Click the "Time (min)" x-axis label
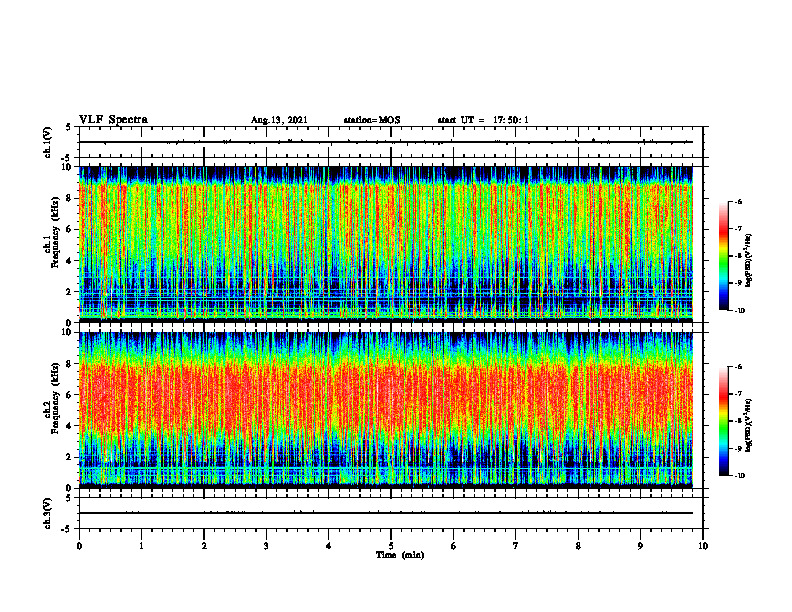Image resolution: width=792 pixels, height=612 pixels. click(x=400, y=555)
